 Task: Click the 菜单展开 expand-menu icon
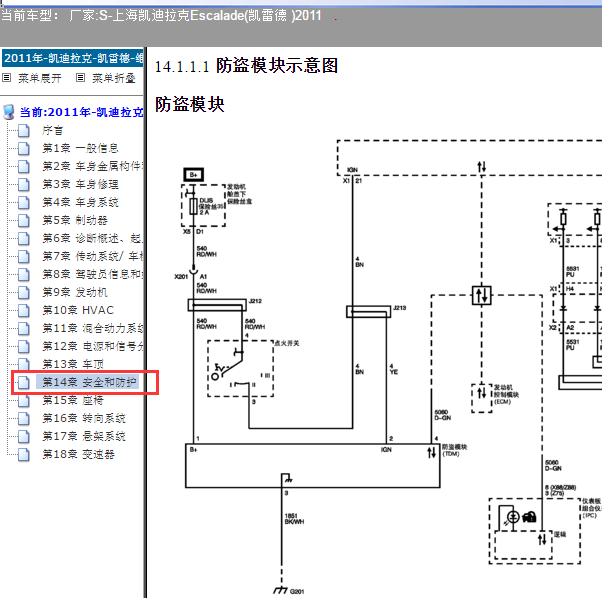(7, 78)
